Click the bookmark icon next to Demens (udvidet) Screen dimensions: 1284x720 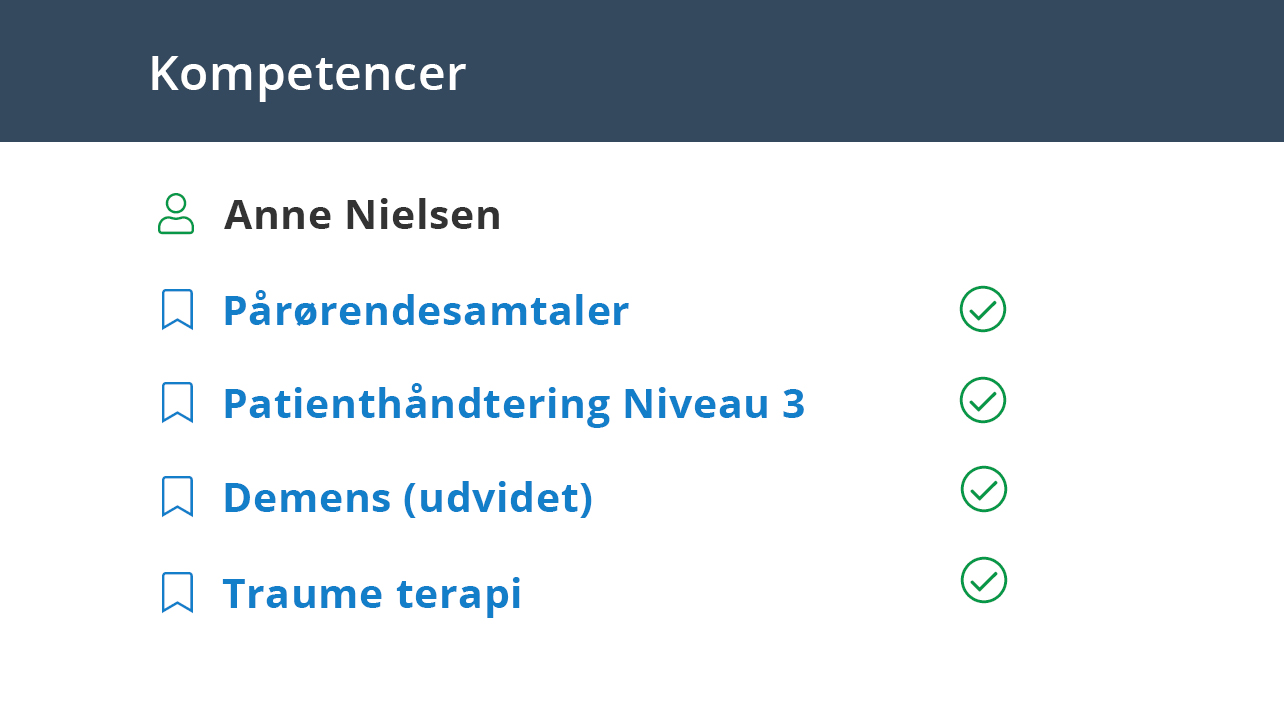coord(177,497)
